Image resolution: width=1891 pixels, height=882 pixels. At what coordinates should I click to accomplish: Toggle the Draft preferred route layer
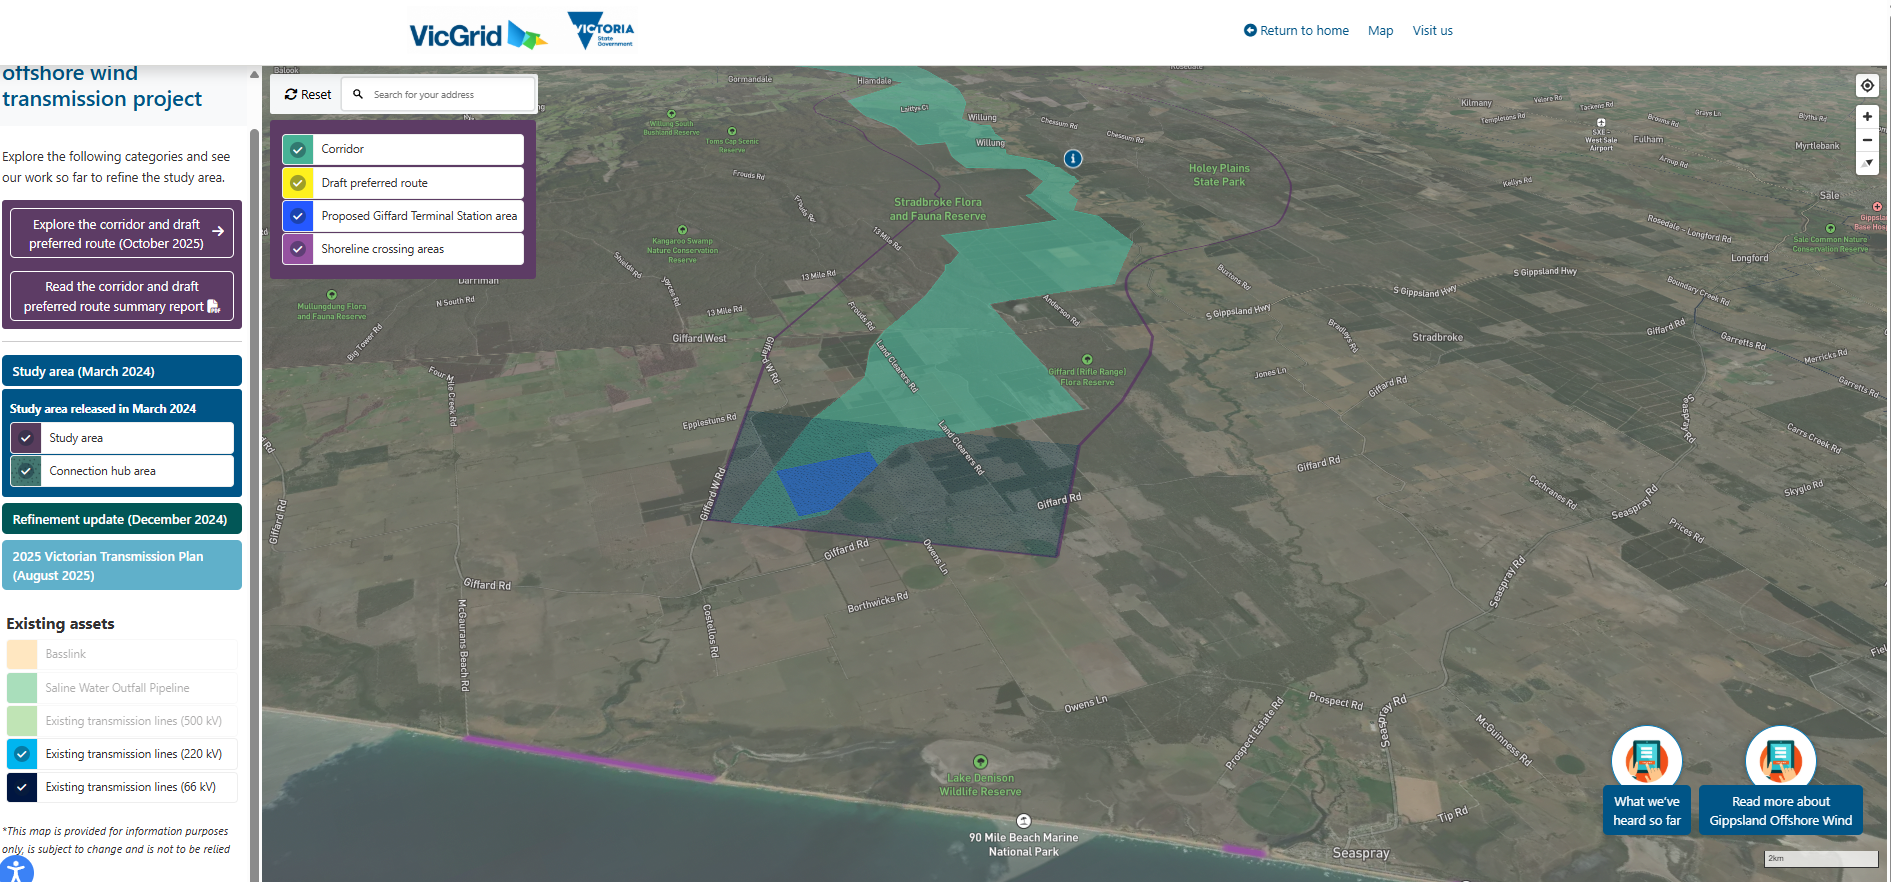click(x=298, y=183)
